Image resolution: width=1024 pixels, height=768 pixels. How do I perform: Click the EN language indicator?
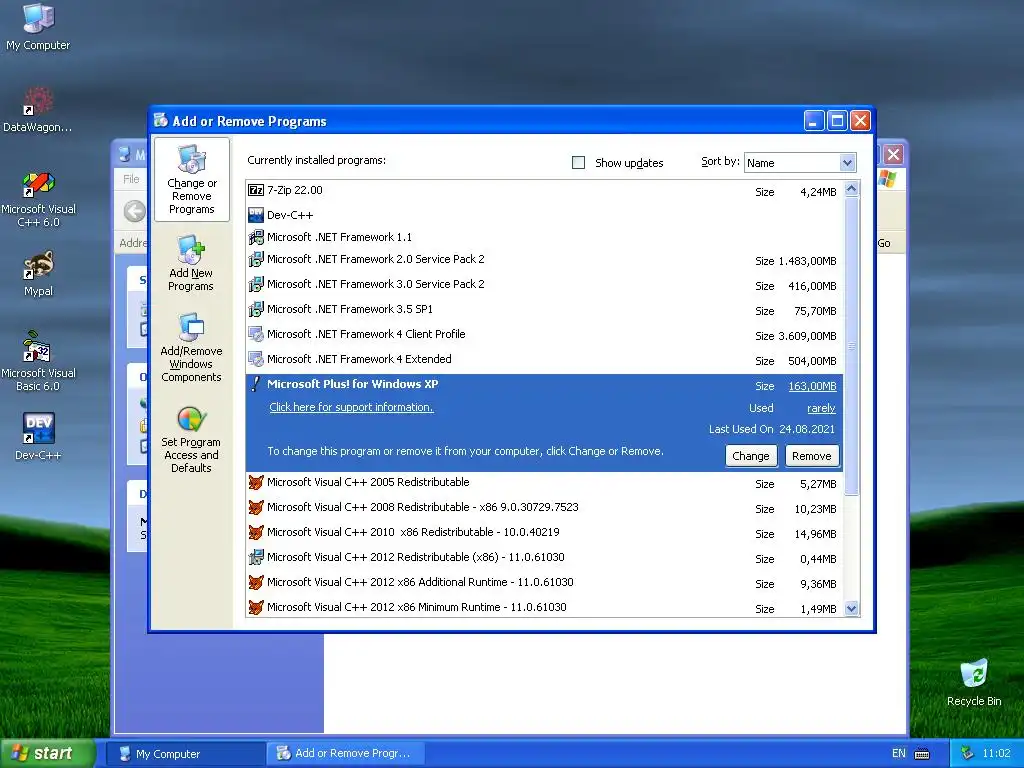[x=899, y=754]
